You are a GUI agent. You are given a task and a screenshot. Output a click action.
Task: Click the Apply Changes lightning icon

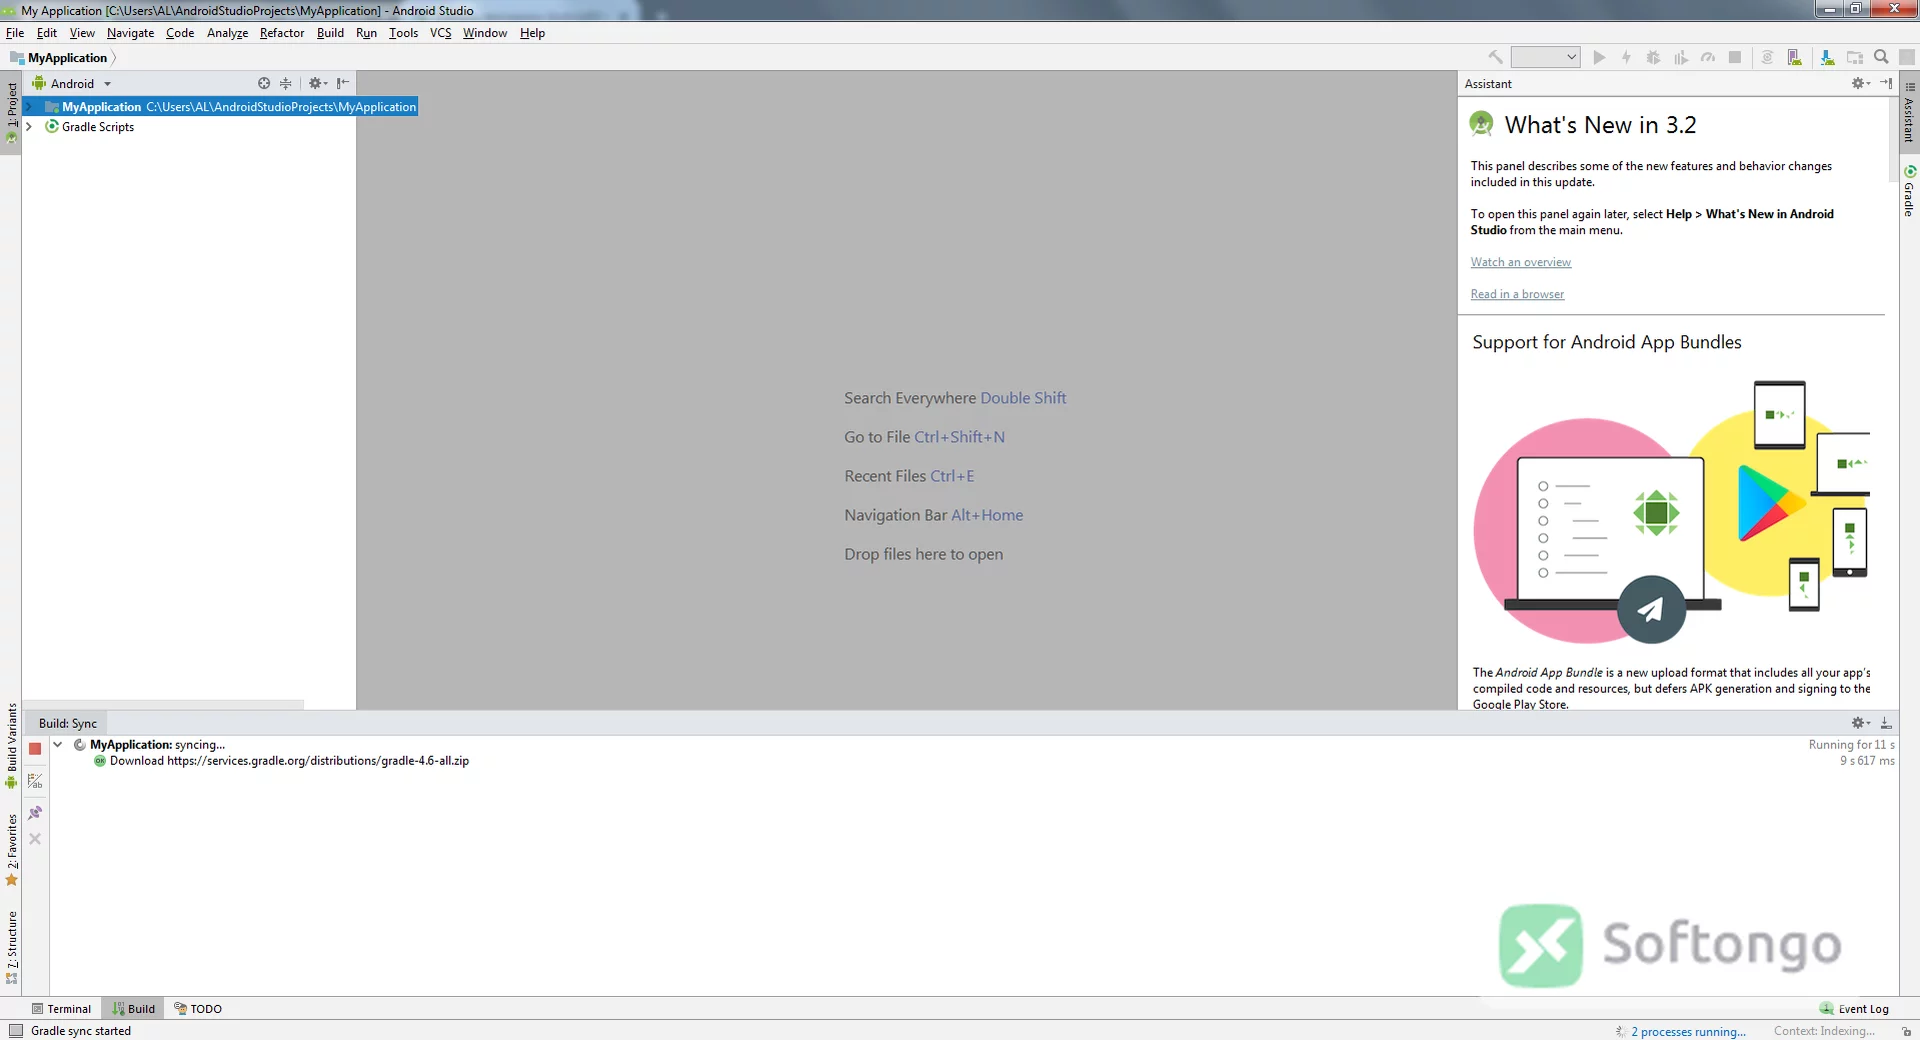click(1626, 57)
